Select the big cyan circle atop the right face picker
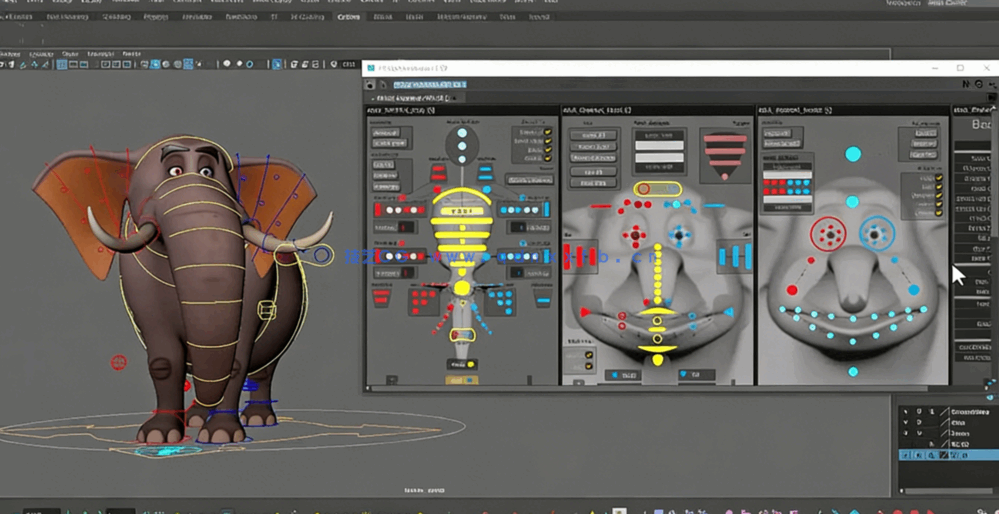Image resolution: width=999 pixels, height=514 pixels. pos(853,154)
